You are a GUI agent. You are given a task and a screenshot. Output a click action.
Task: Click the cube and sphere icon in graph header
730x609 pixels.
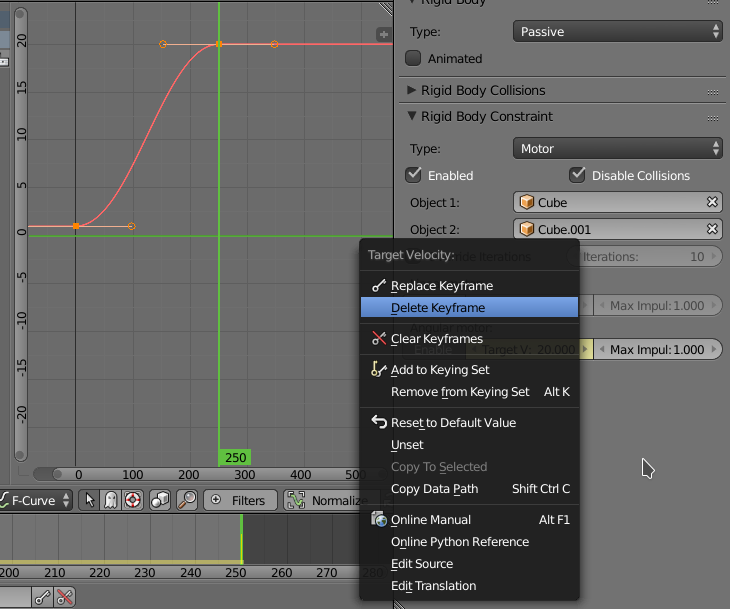point(160,501)
